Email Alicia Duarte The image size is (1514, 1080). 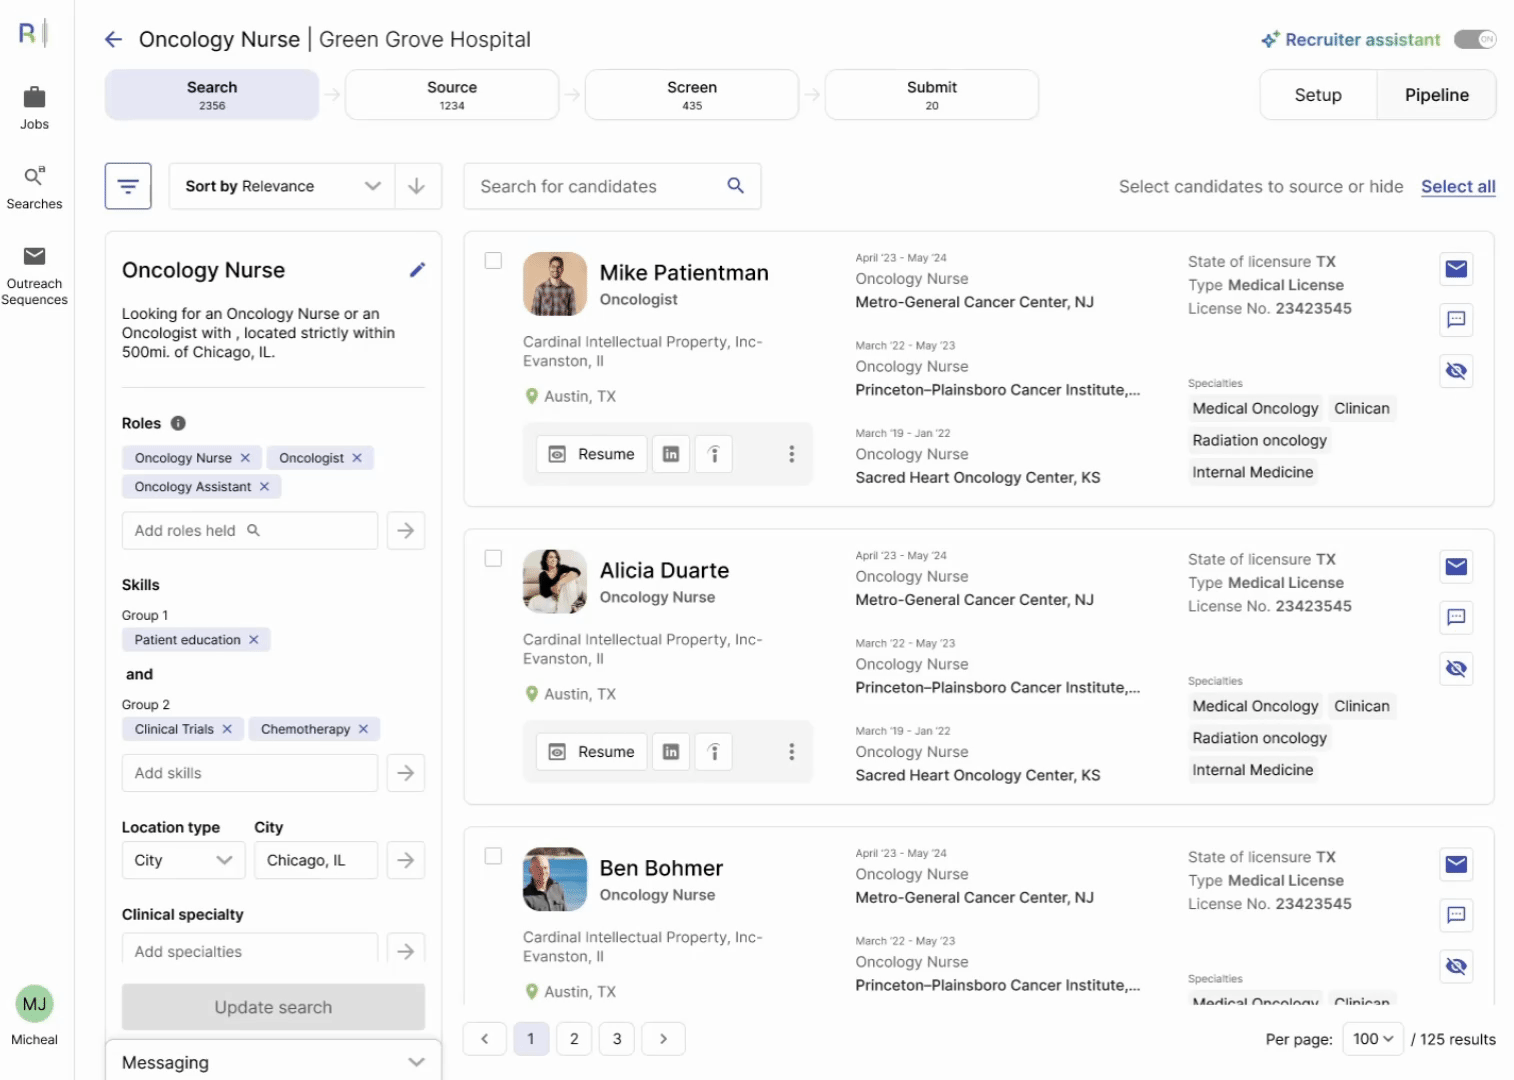click(x=1456, y=567)
